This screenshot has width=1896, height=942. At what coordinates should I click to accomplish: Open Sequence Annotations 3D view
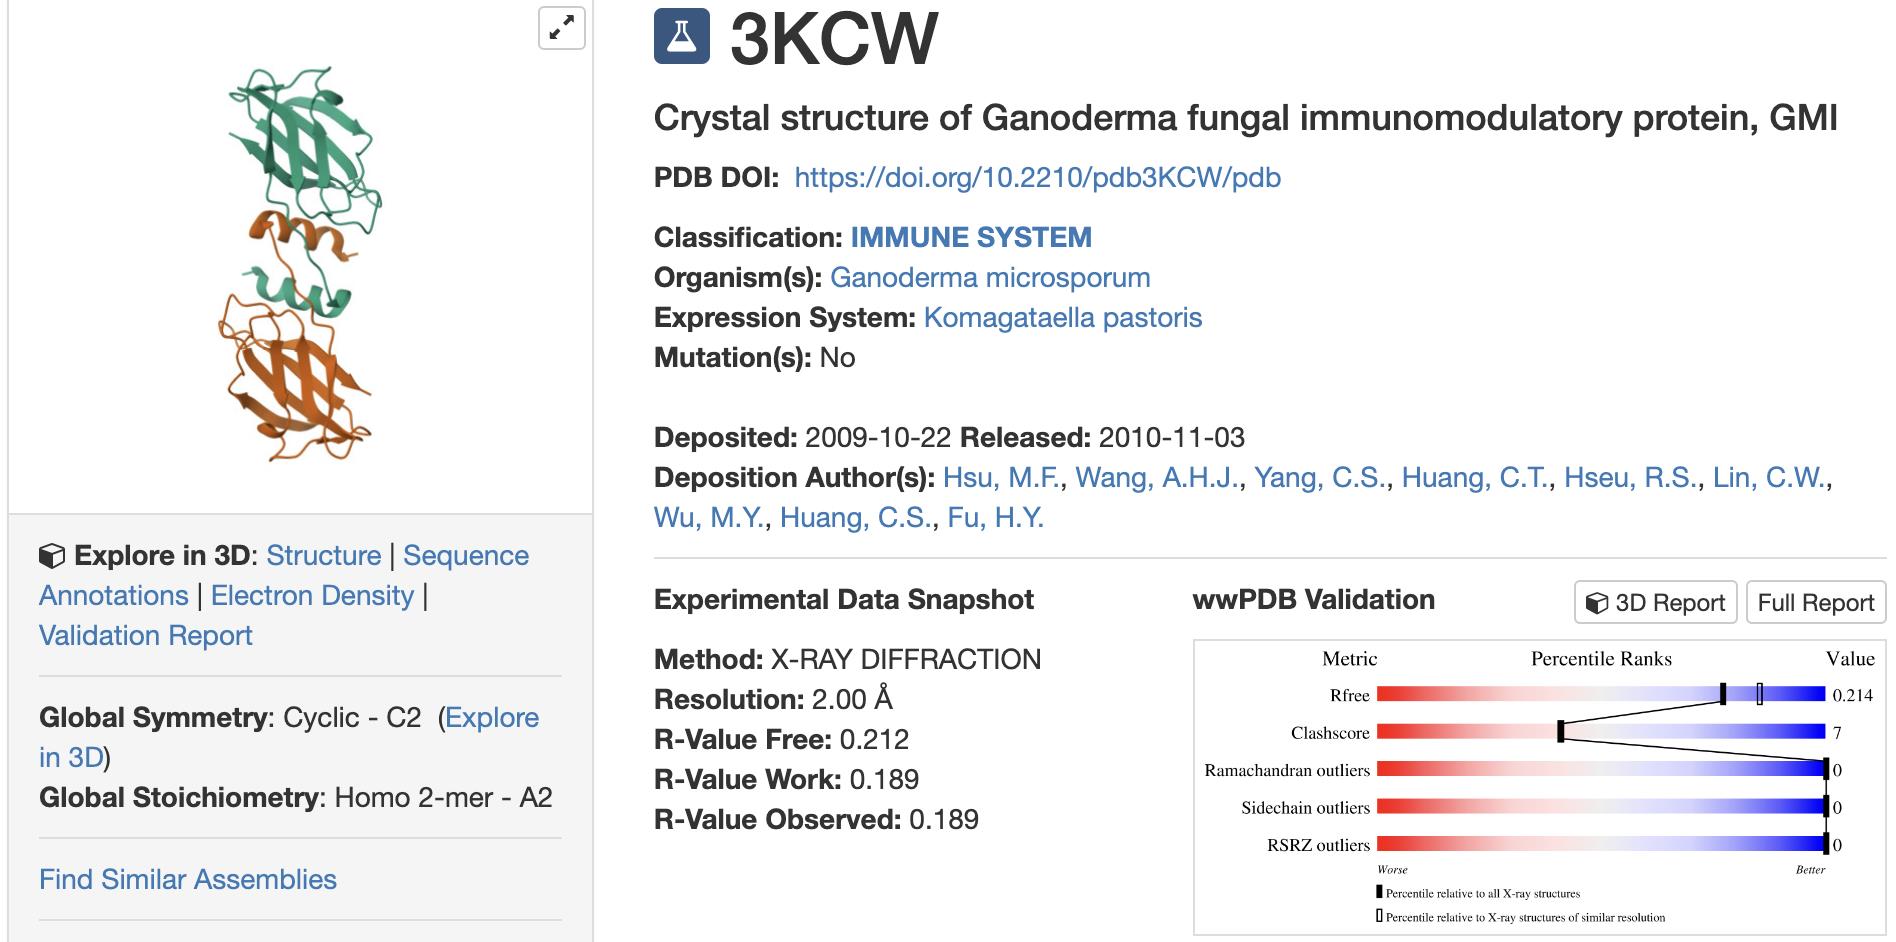(x=284, y=576)
